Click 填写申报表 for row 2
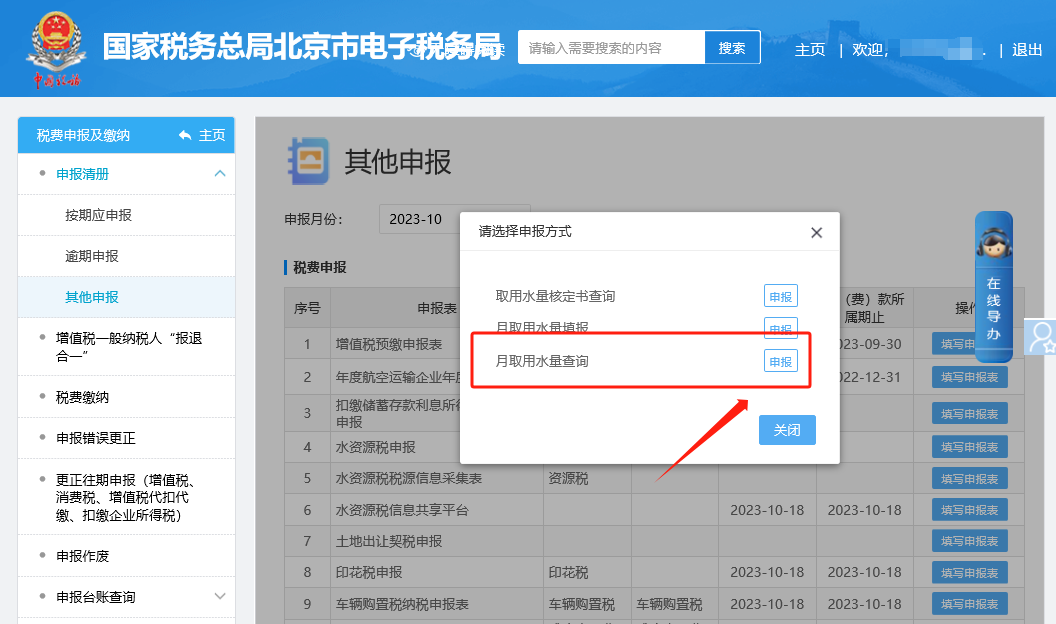Image resolution: width=1056 pixels, height=624 pixels. (970, 378)
